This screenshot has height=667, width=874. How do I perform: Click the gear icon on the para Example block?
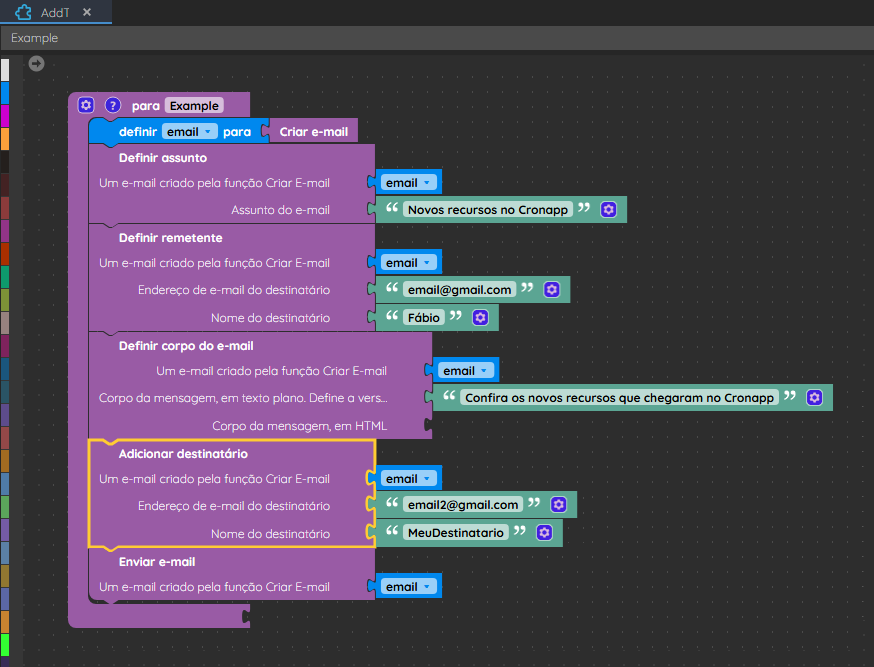pos(86,105)
